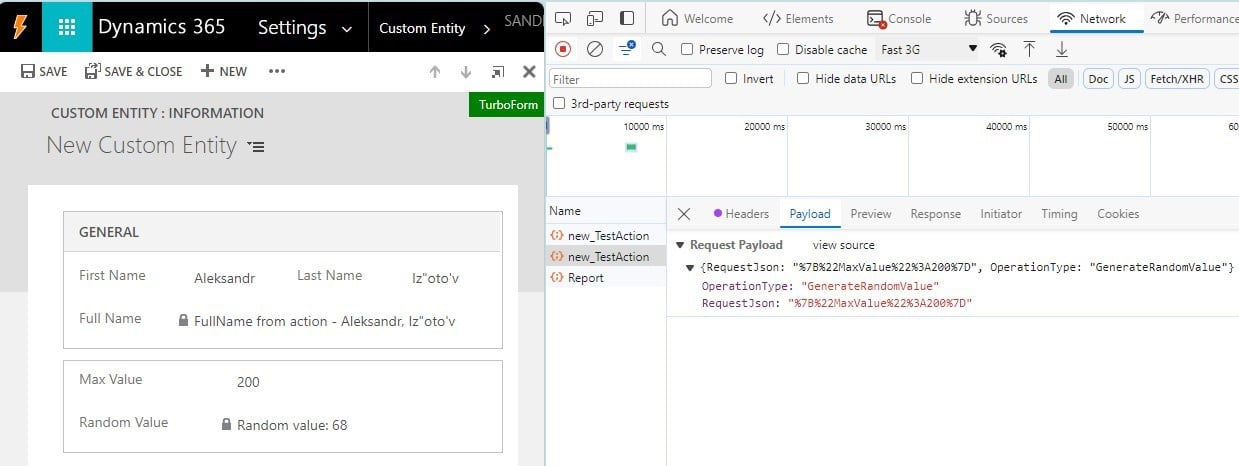Select the All request type filter
The image size is (1239, 466).
pyautogui.click(x=1061, y=79)
